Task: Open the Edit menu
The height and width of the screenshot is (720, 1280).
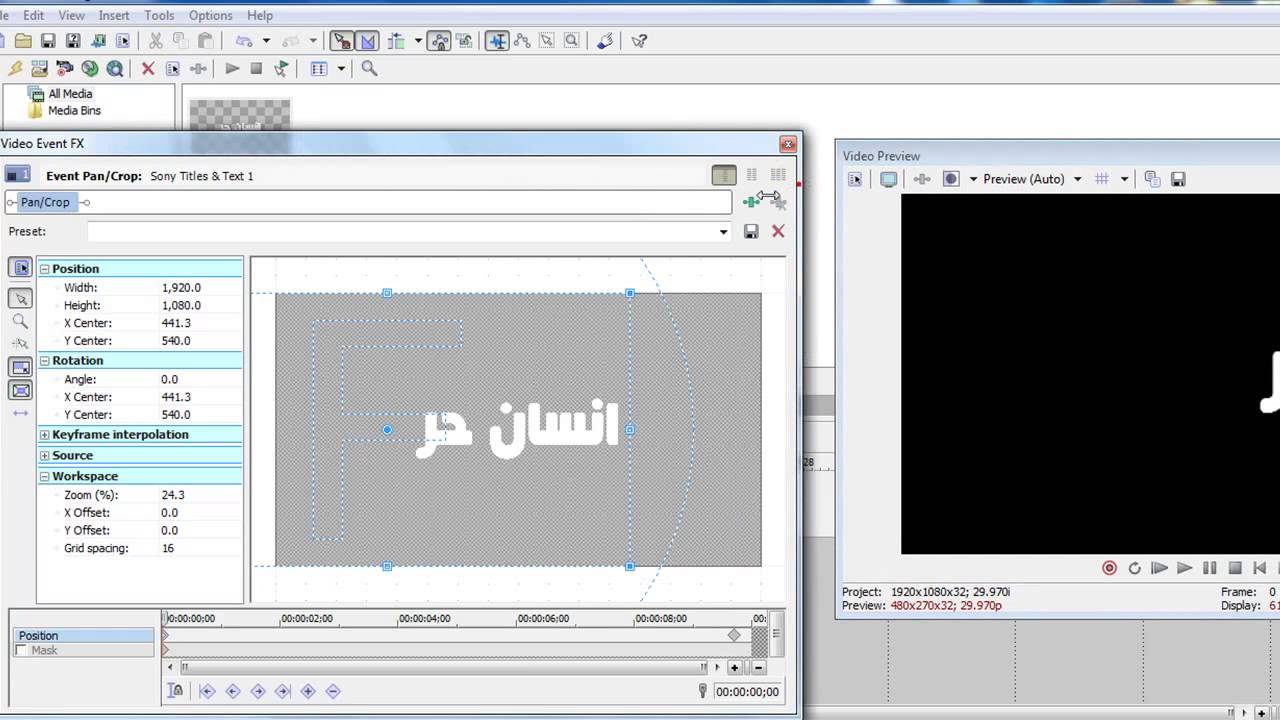Action: [33, 15]
